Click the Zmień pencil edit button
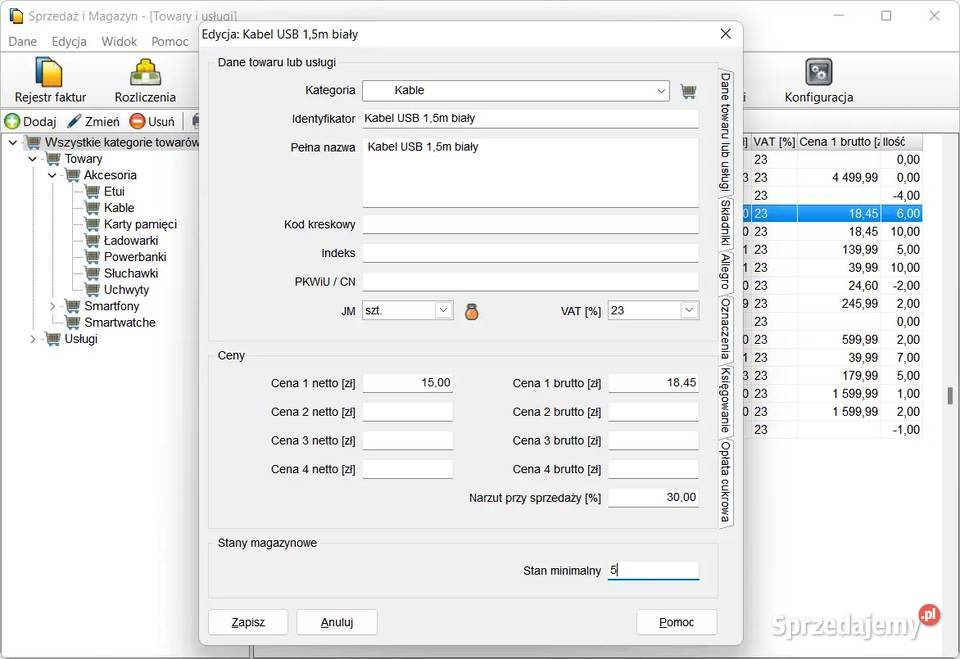The height and width of the screenshot is (659, 960). coord(93,121)
